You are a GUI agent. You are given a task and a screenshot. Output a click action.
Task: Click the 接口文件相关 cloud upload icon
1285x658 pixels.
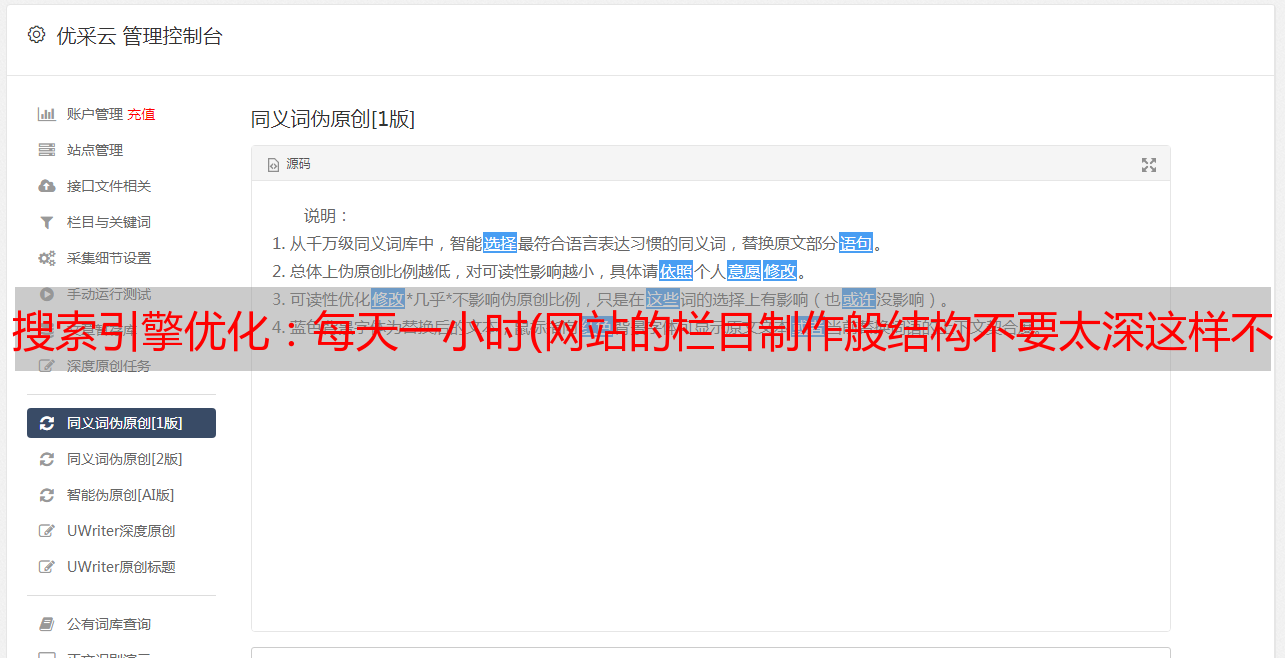[x=46, y=186]
